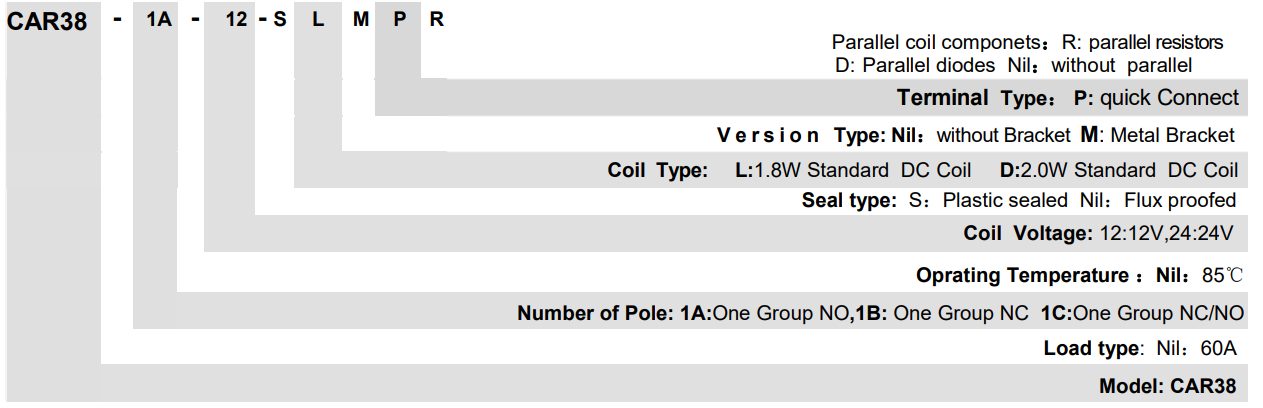Select the 1A segment in the part number
Image resolution: width=1263 pixels, height=408 pixels.
(159, 21)
